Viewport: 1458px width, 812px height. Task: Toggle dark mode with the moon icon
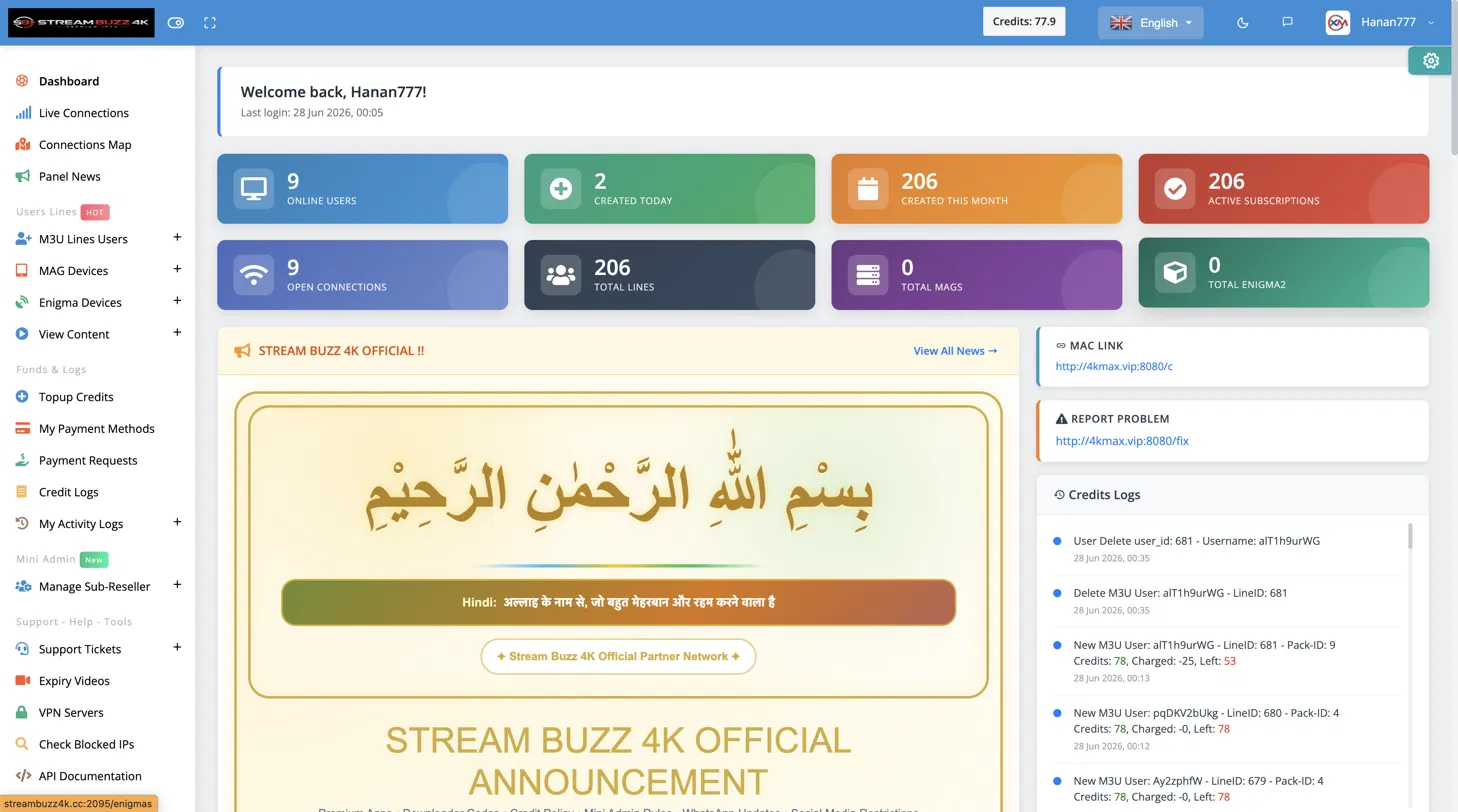click(x=1243, y=22)
